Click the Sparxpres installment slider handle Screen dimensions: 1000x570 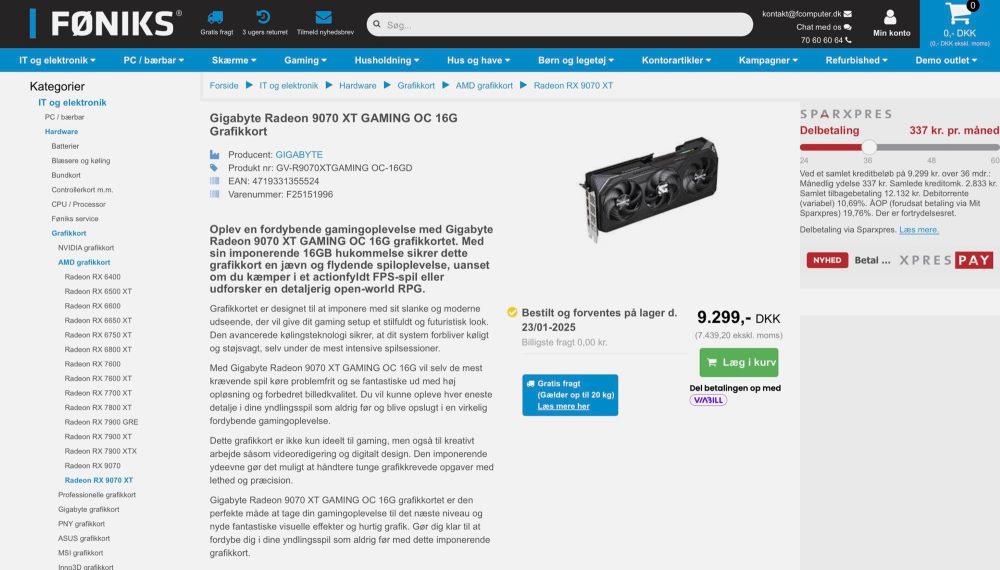868,147
